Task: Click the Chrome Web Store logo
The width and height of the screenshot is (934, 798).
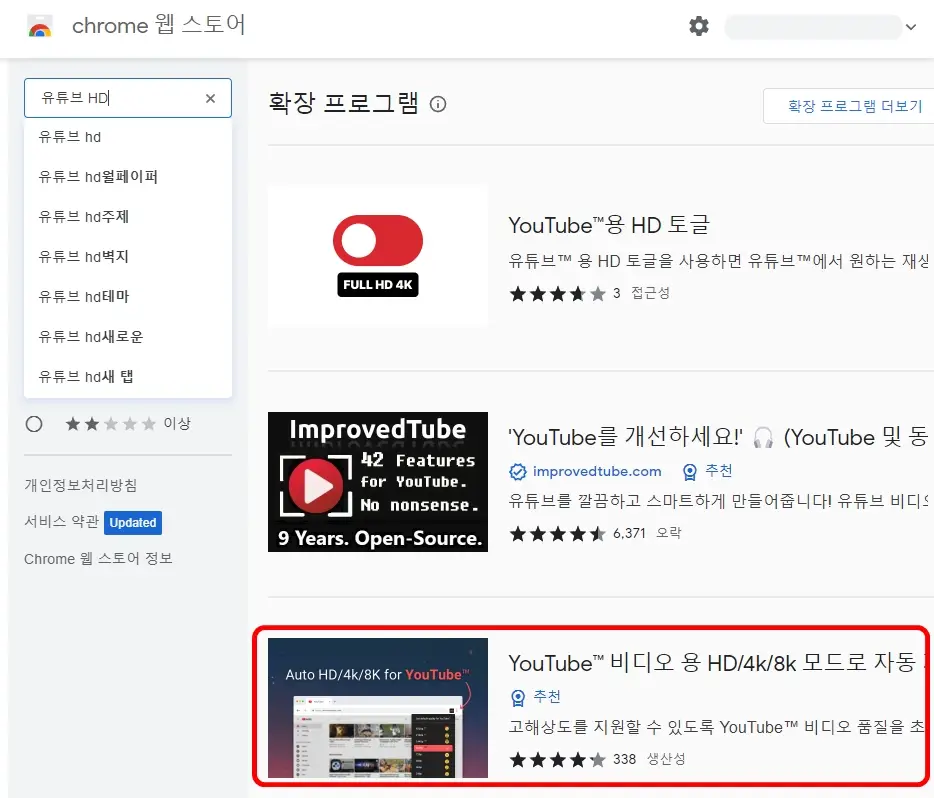Action: tap(40, 27)
